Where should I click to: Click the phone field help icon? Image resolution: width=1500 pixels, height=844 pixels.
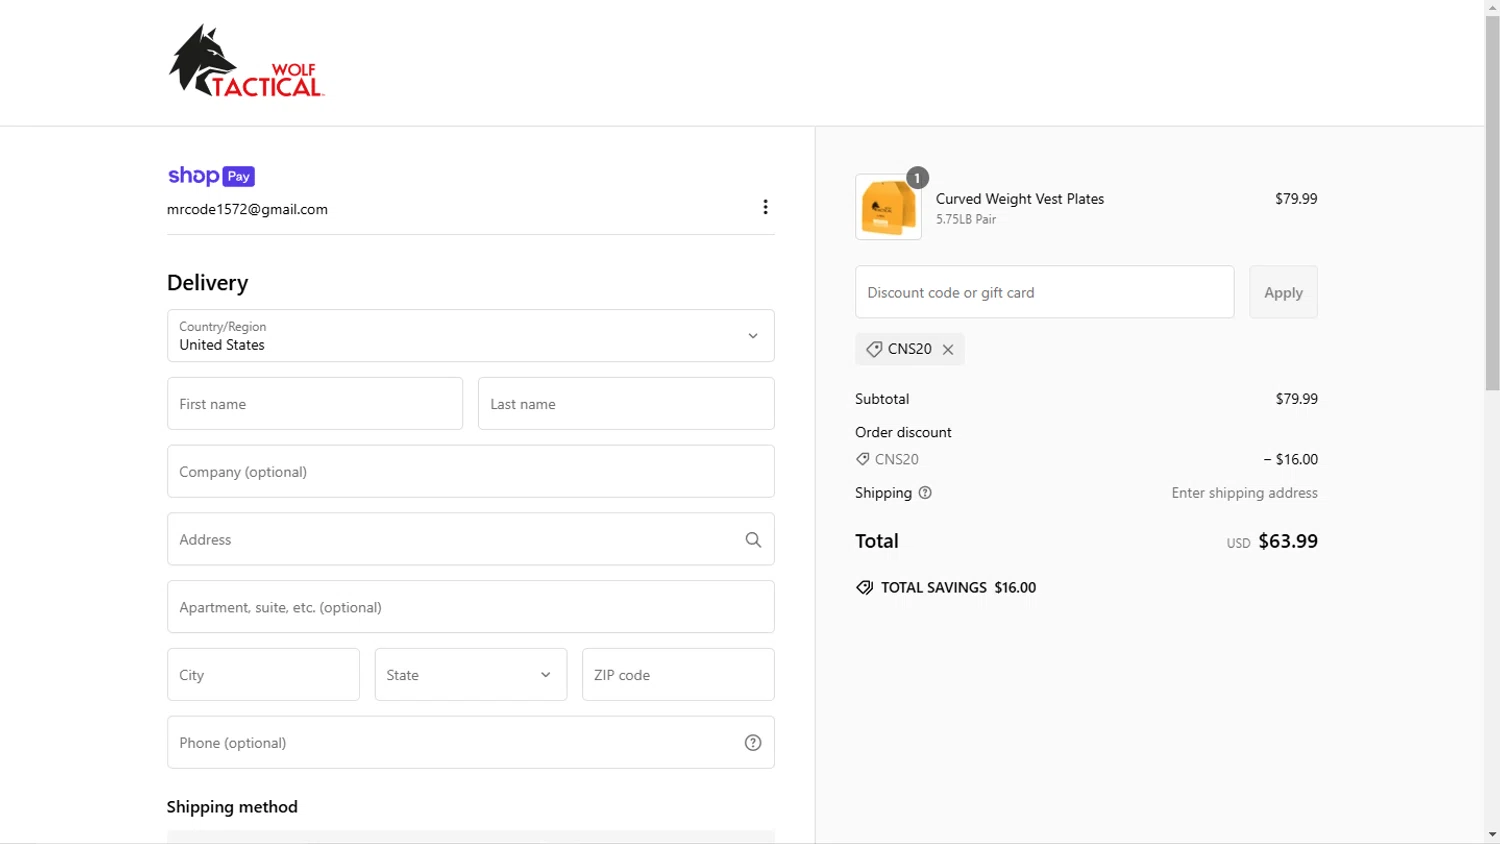(753, 743)
